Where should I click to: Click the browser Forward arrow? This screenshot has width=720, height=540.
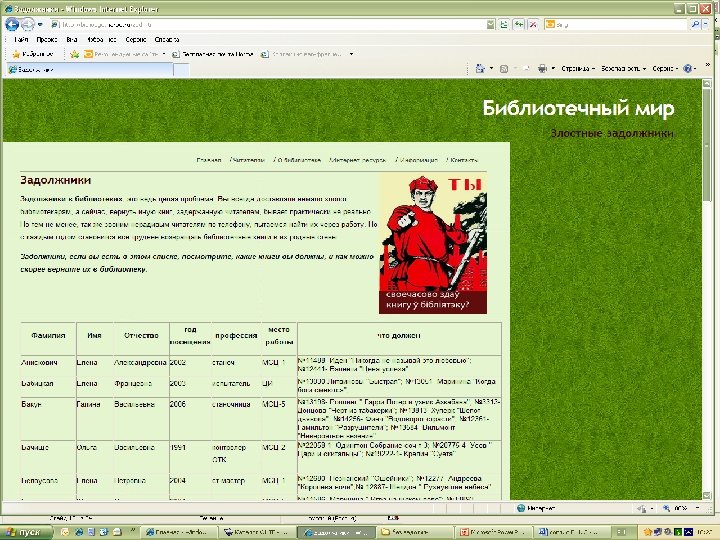pos(28,24)
